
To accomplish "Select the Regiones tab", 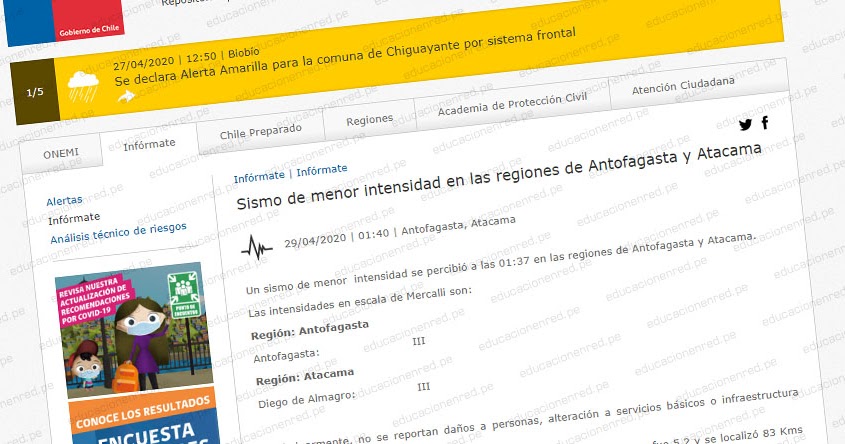I will pos(370,120).
